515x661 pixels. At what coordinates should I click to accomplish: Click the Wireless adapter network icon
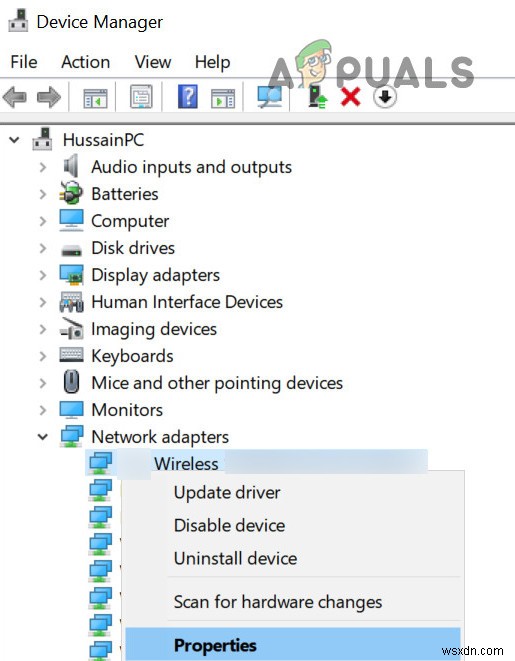coord(100,463)
